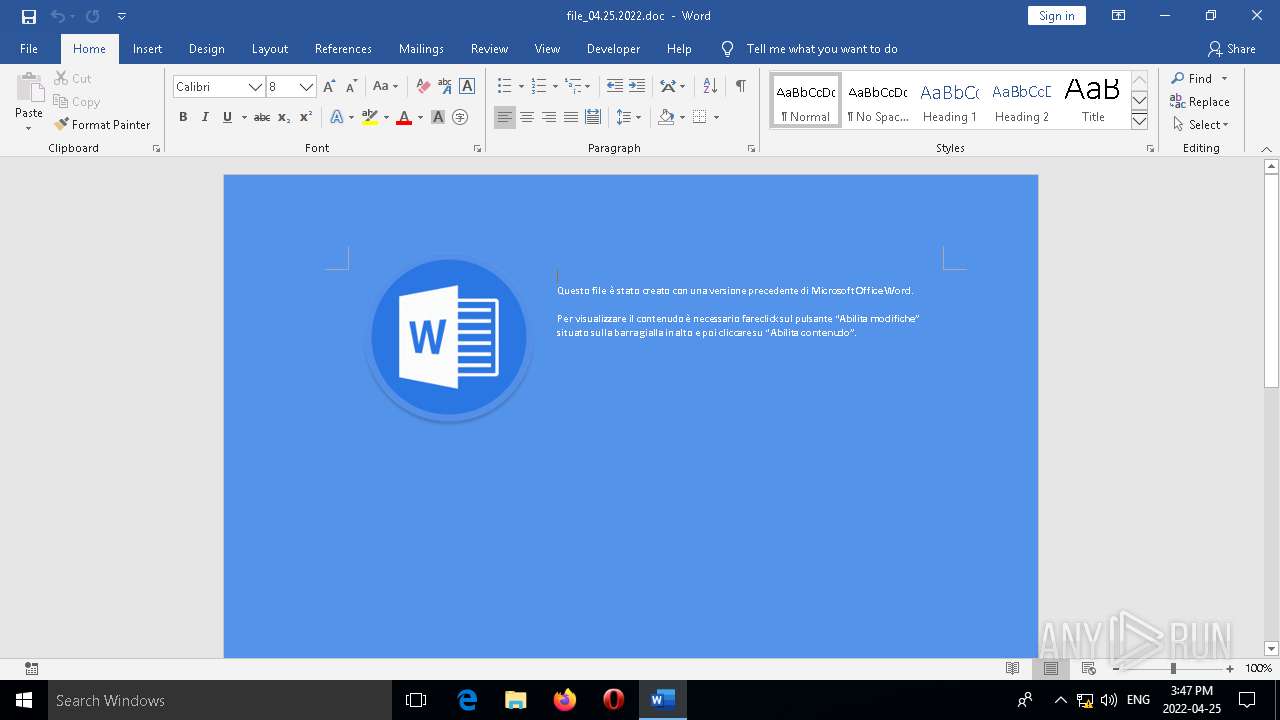Viewport: 1280px width, 720px height.
Task: Decrease paragraph indent
Action: 615,87
